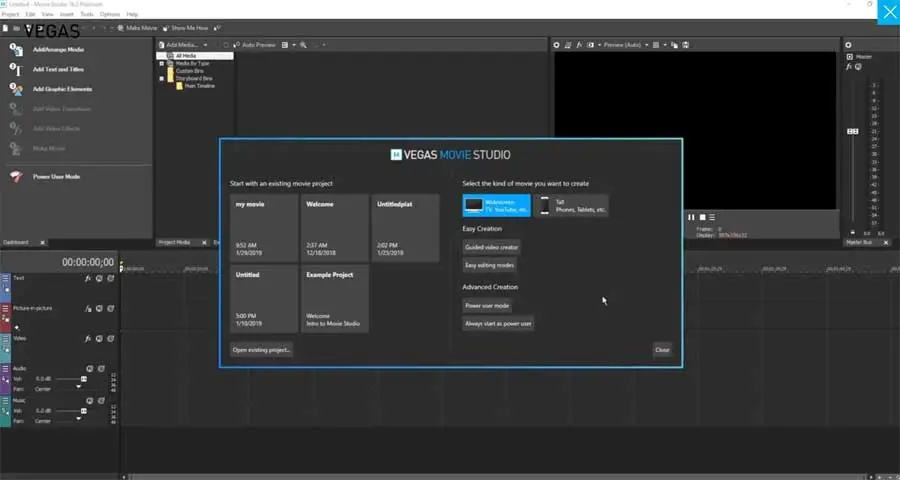Mute the Audio track
This screenshot has width=900, height=480.
pyautogui.click(x=90, y=369)
